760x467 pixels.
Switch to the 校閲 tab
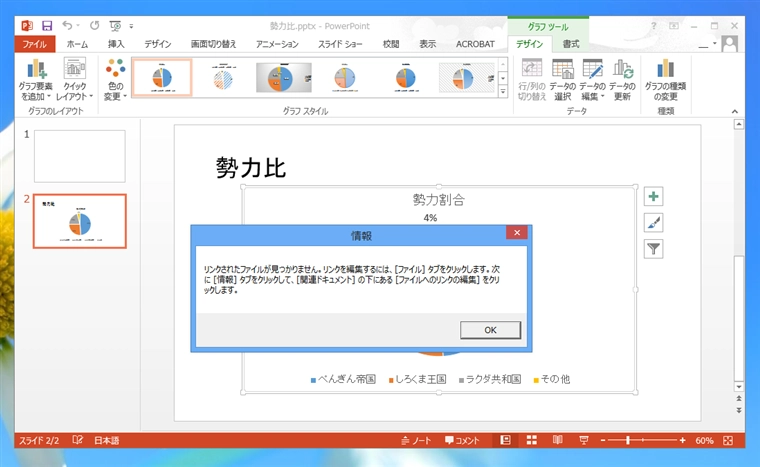pyautogui.click(x=391, y=44)
